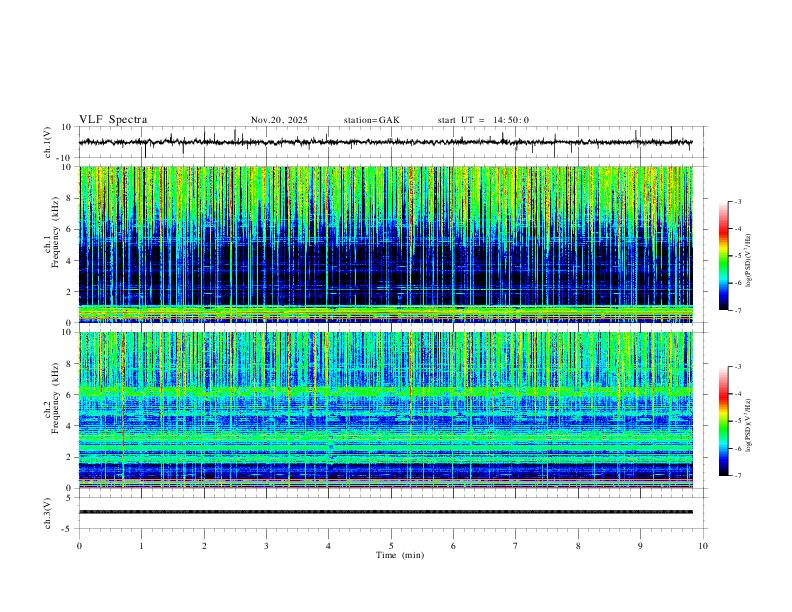This screenshot has height=612, width=792.
Task: Click the "ch.1(V)" waveform axis label
Action: click(x=48, y=142)
